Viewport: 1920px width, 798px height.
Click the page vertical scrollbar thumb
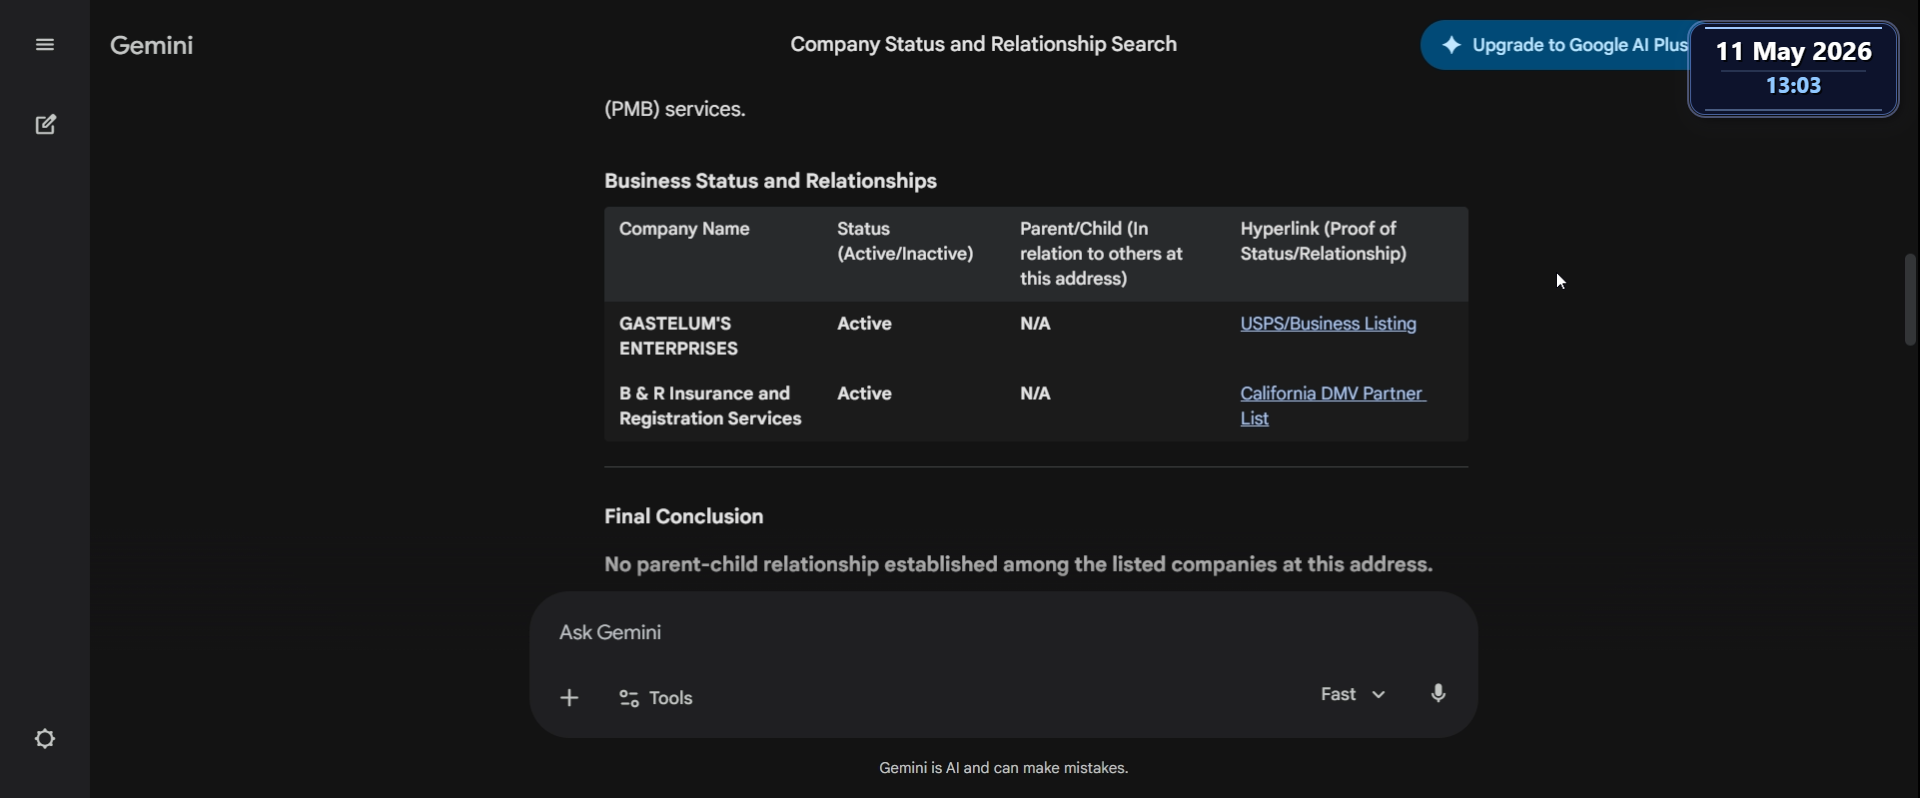[x=1910, y=299]
